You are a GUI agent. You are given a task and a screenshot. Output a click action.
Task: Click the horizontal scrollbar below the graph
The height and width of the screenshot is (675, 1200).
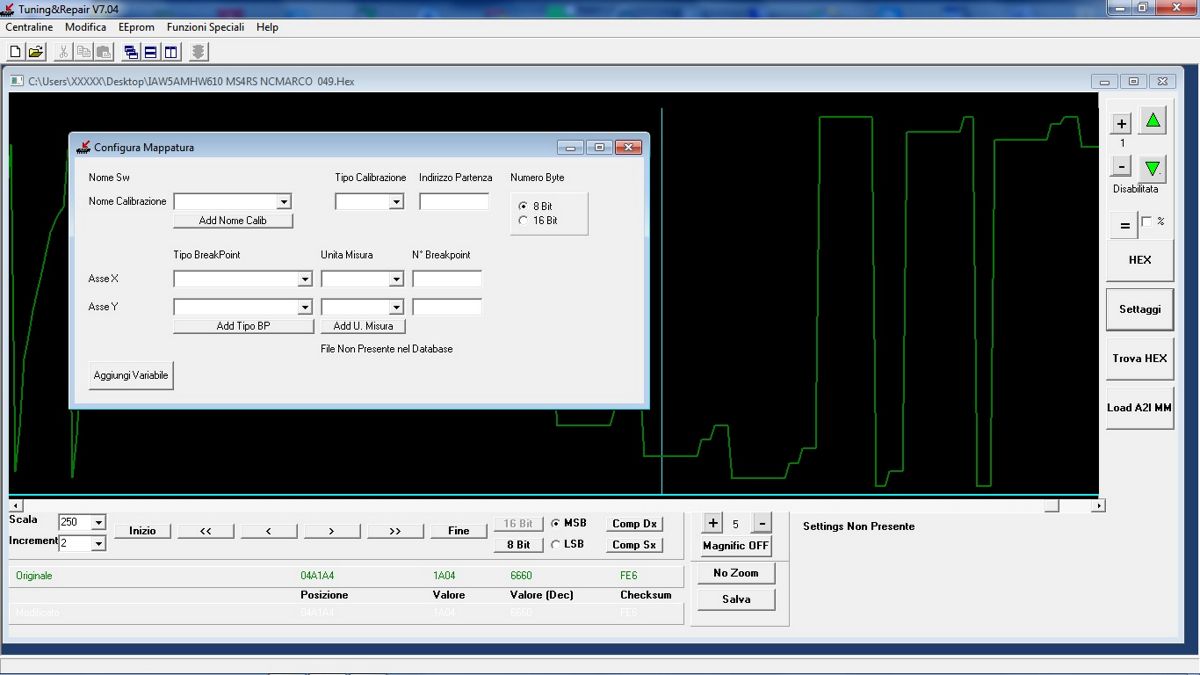tap(550, 506)
